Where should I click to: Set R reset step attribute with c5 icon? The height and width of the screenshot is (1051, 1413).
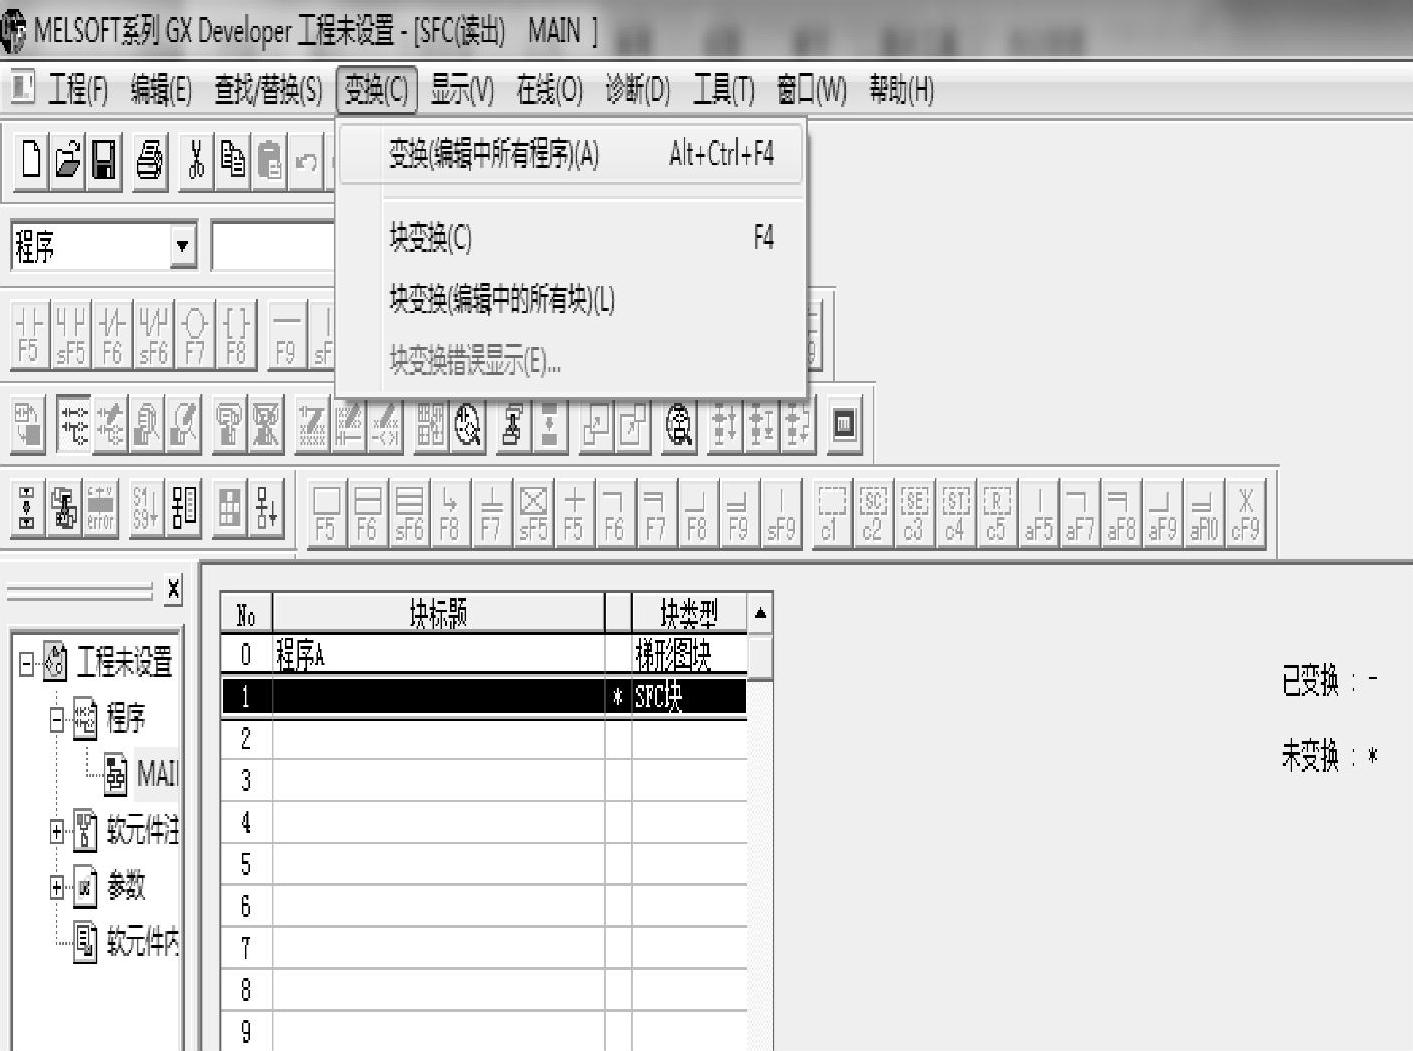pyautogui.click(x=996, y=513)
